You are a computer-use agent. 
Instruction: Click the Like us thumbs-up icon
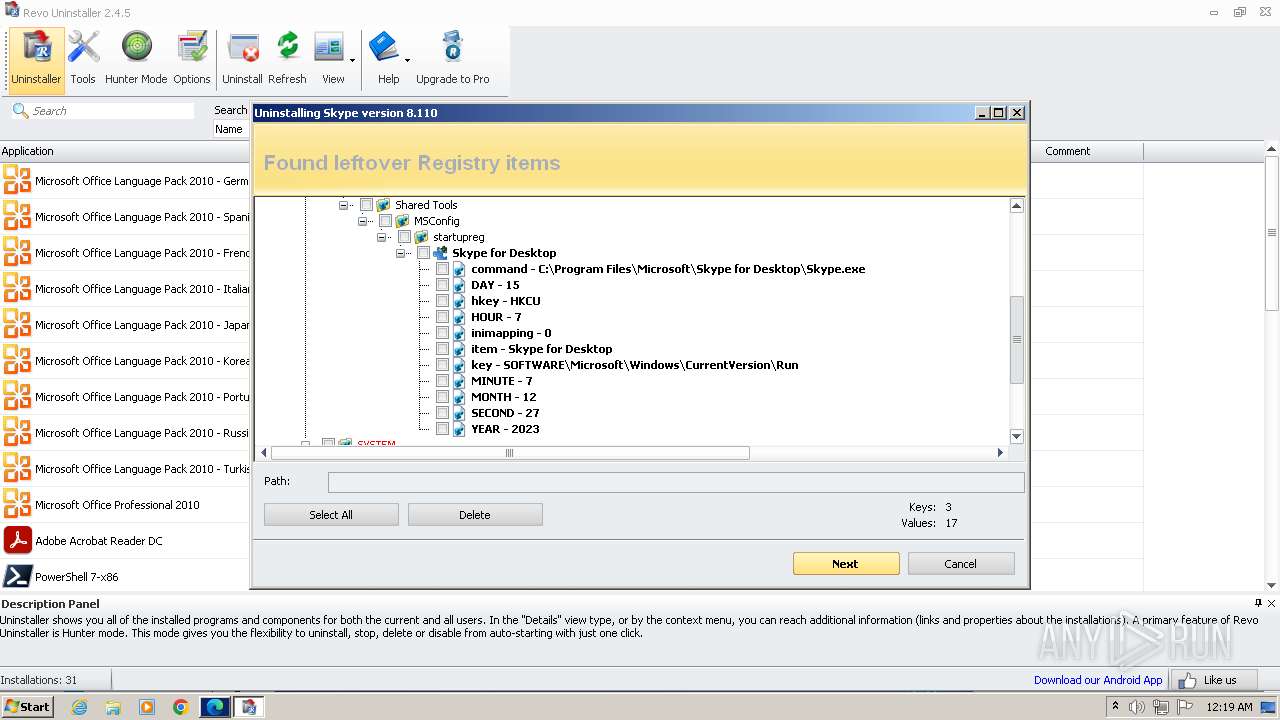pos(1187,680)
